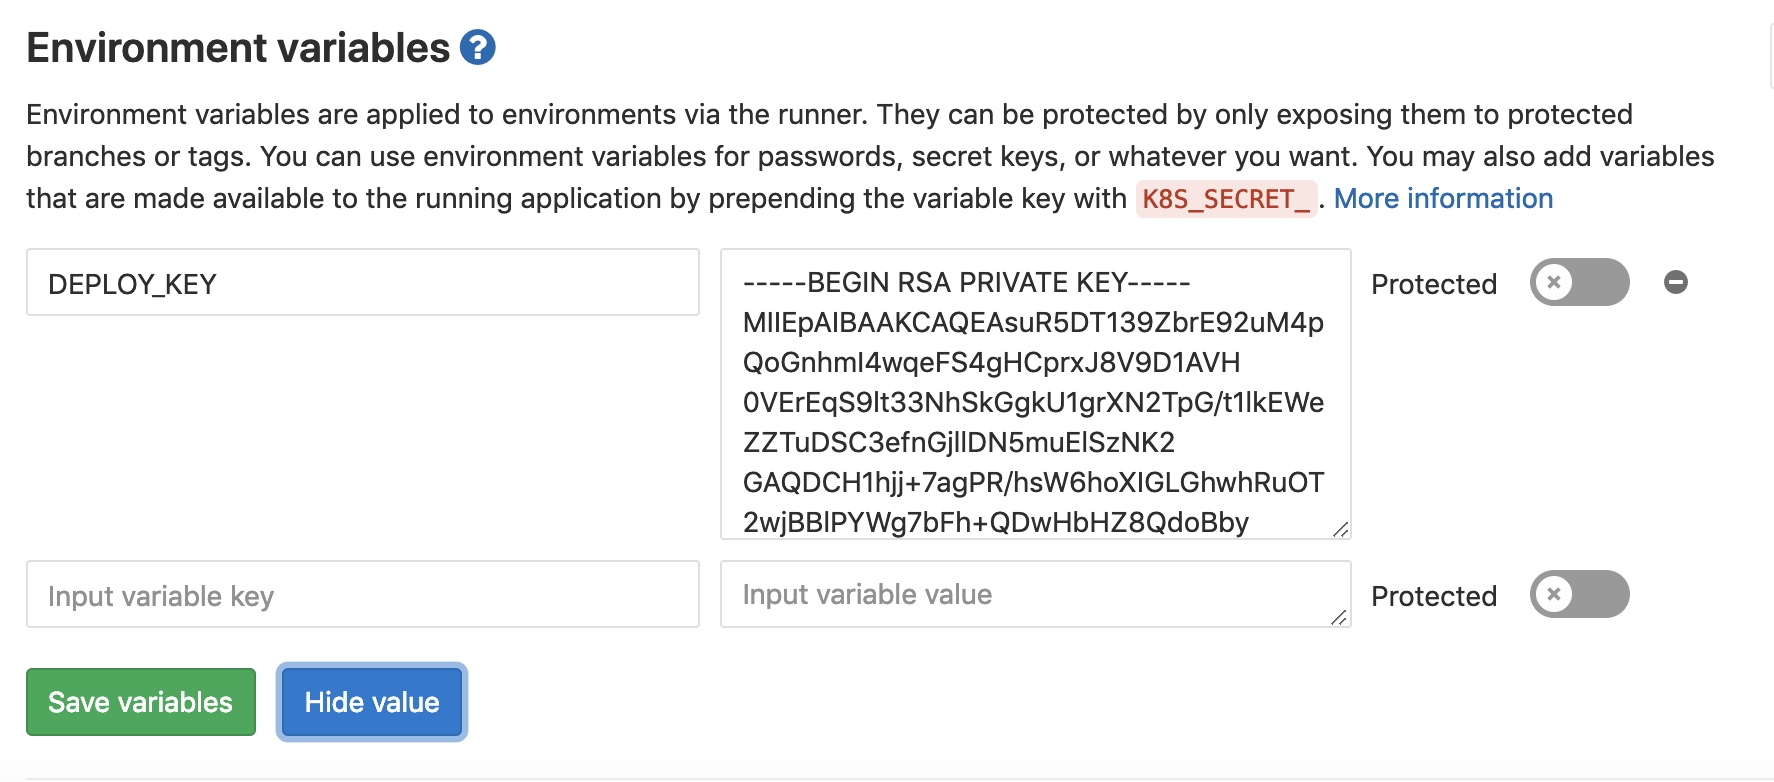The height and width of the screenshot is (782, 1774).
Task: Grab the resize handle of the private key textarea
Action: [x=1340, y=528]
